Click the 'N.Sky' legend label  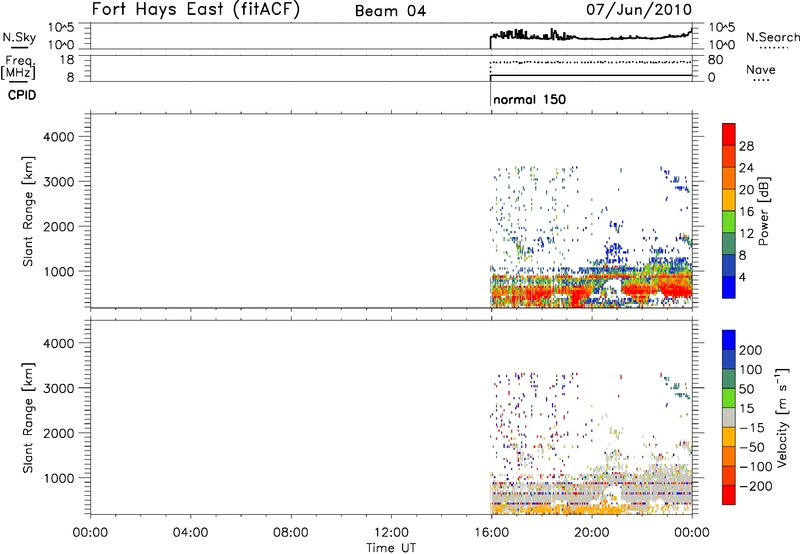[x=19, y=37]
